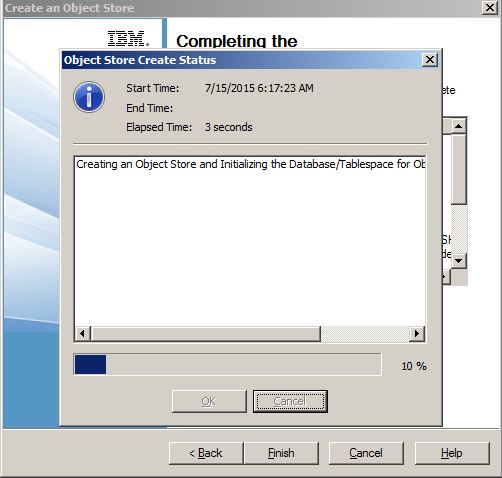The height and width of the screenshot is (478, 502).
Task: Click the 'Elapsed Time:' label
Action: tap(159, 127)
